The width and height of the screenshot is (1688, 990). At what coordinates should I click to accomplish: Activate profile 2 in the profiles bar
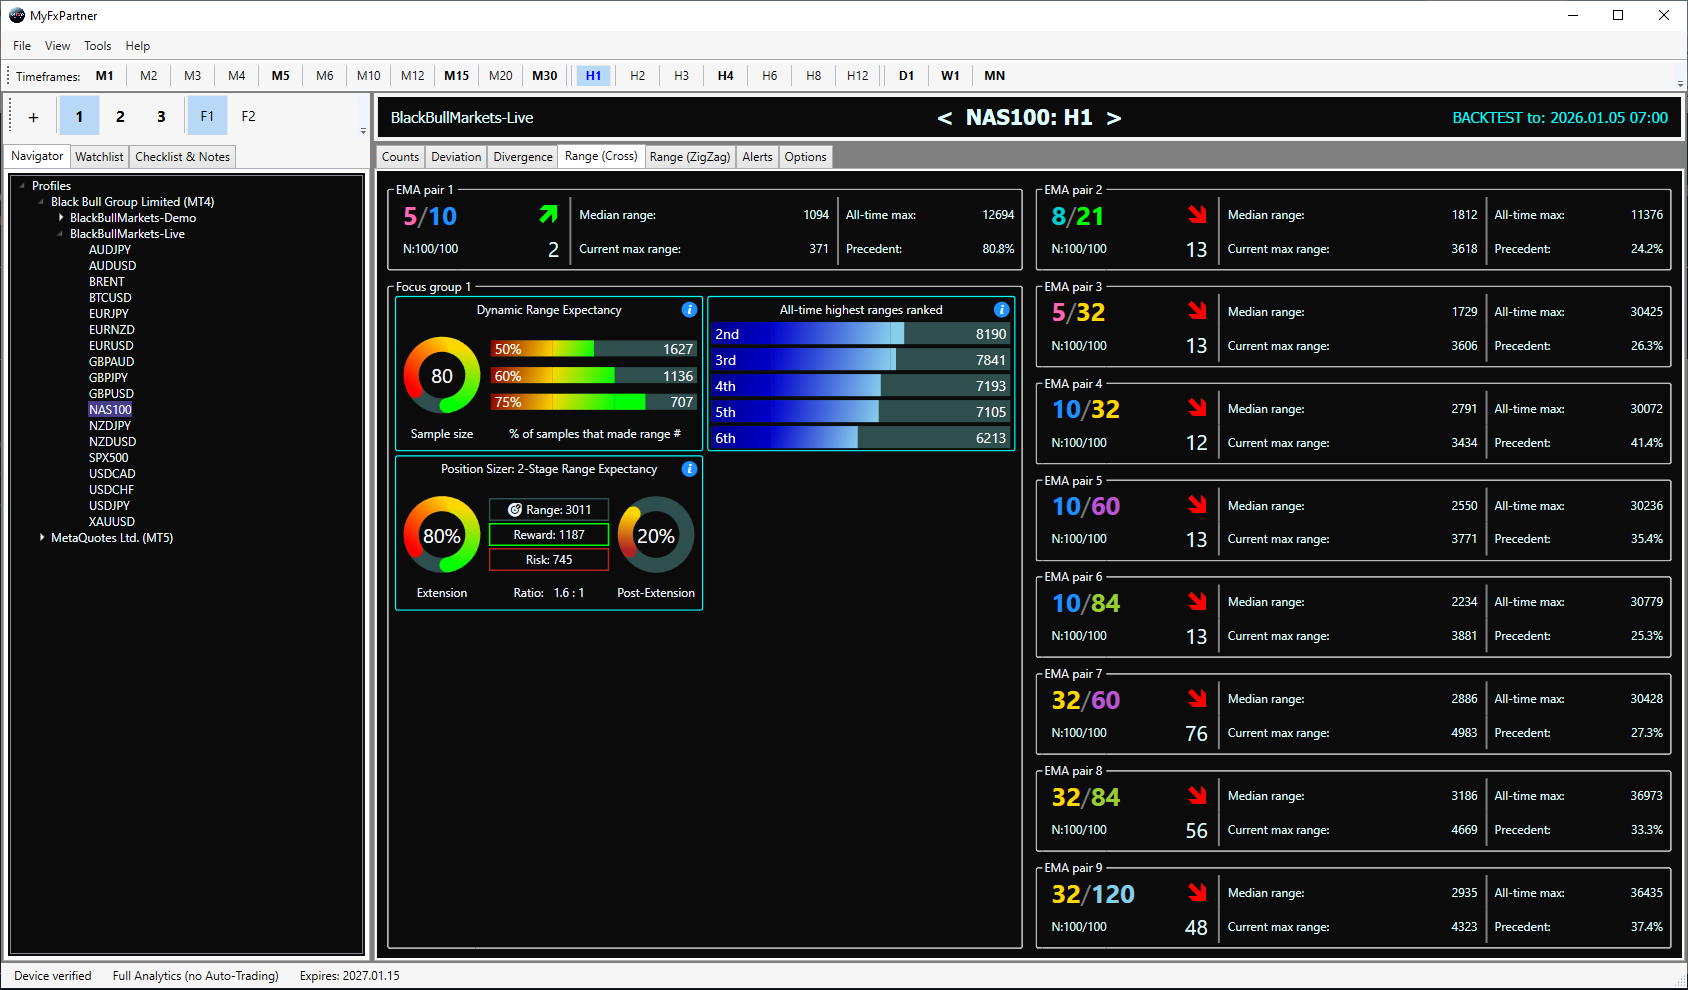point(120,116)
